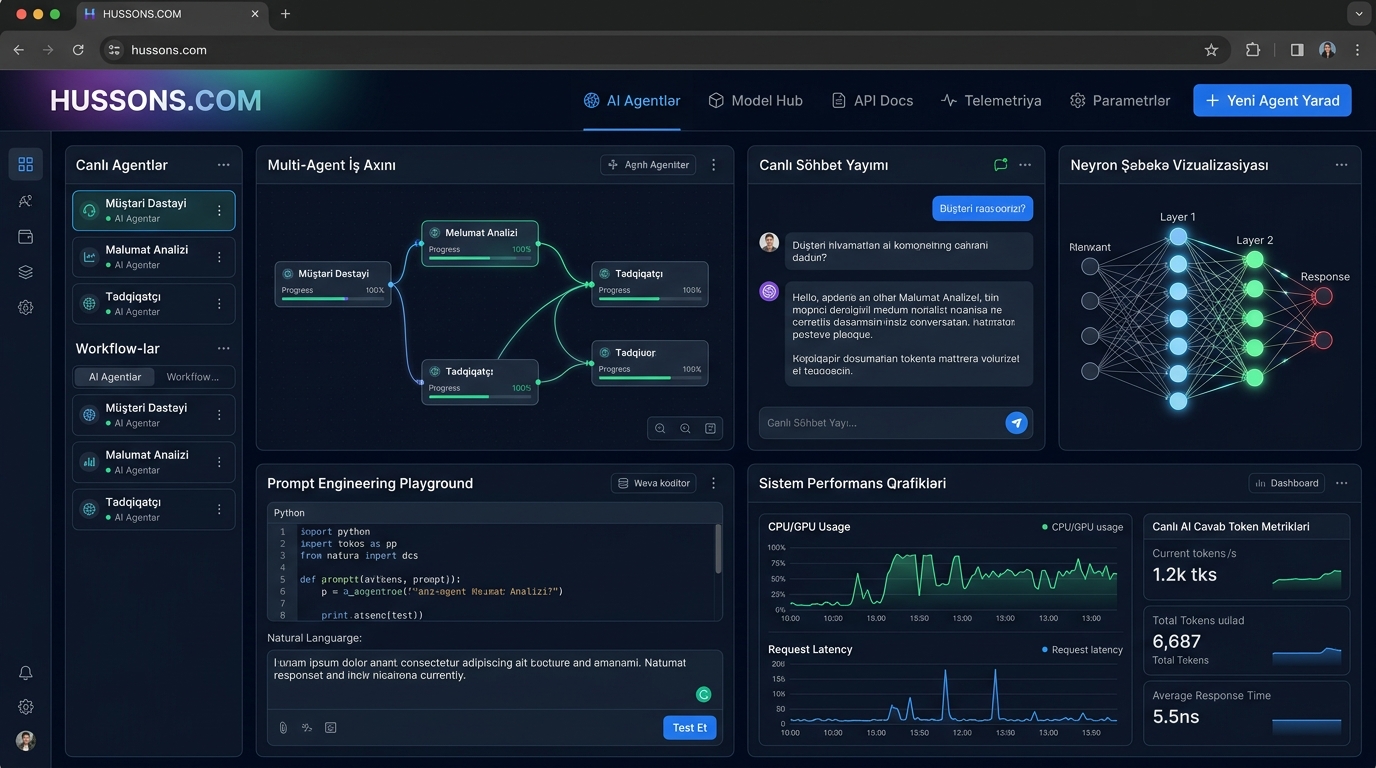Open Tədqiqatçı options under Canlı Agentlər
The height and width of the screenshot is (768, 1376).
tap(219, 305)
